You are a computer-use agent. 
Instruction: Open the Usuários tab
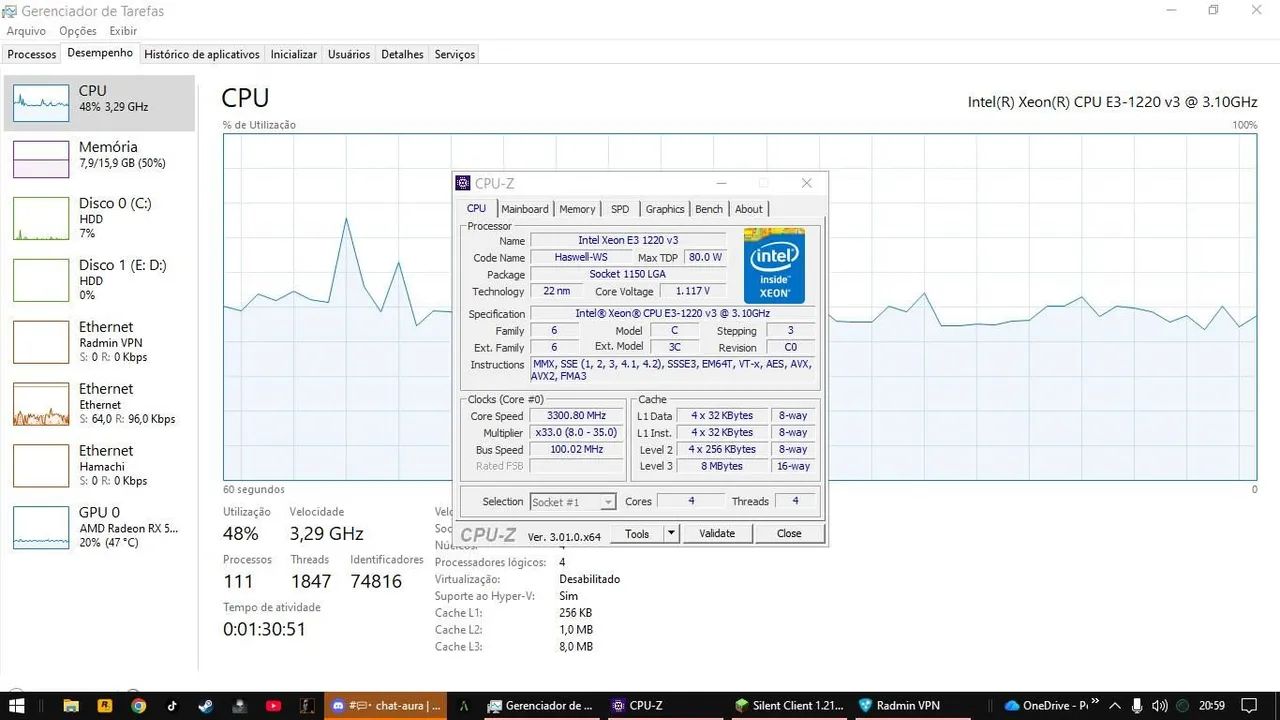click(349, 54)
